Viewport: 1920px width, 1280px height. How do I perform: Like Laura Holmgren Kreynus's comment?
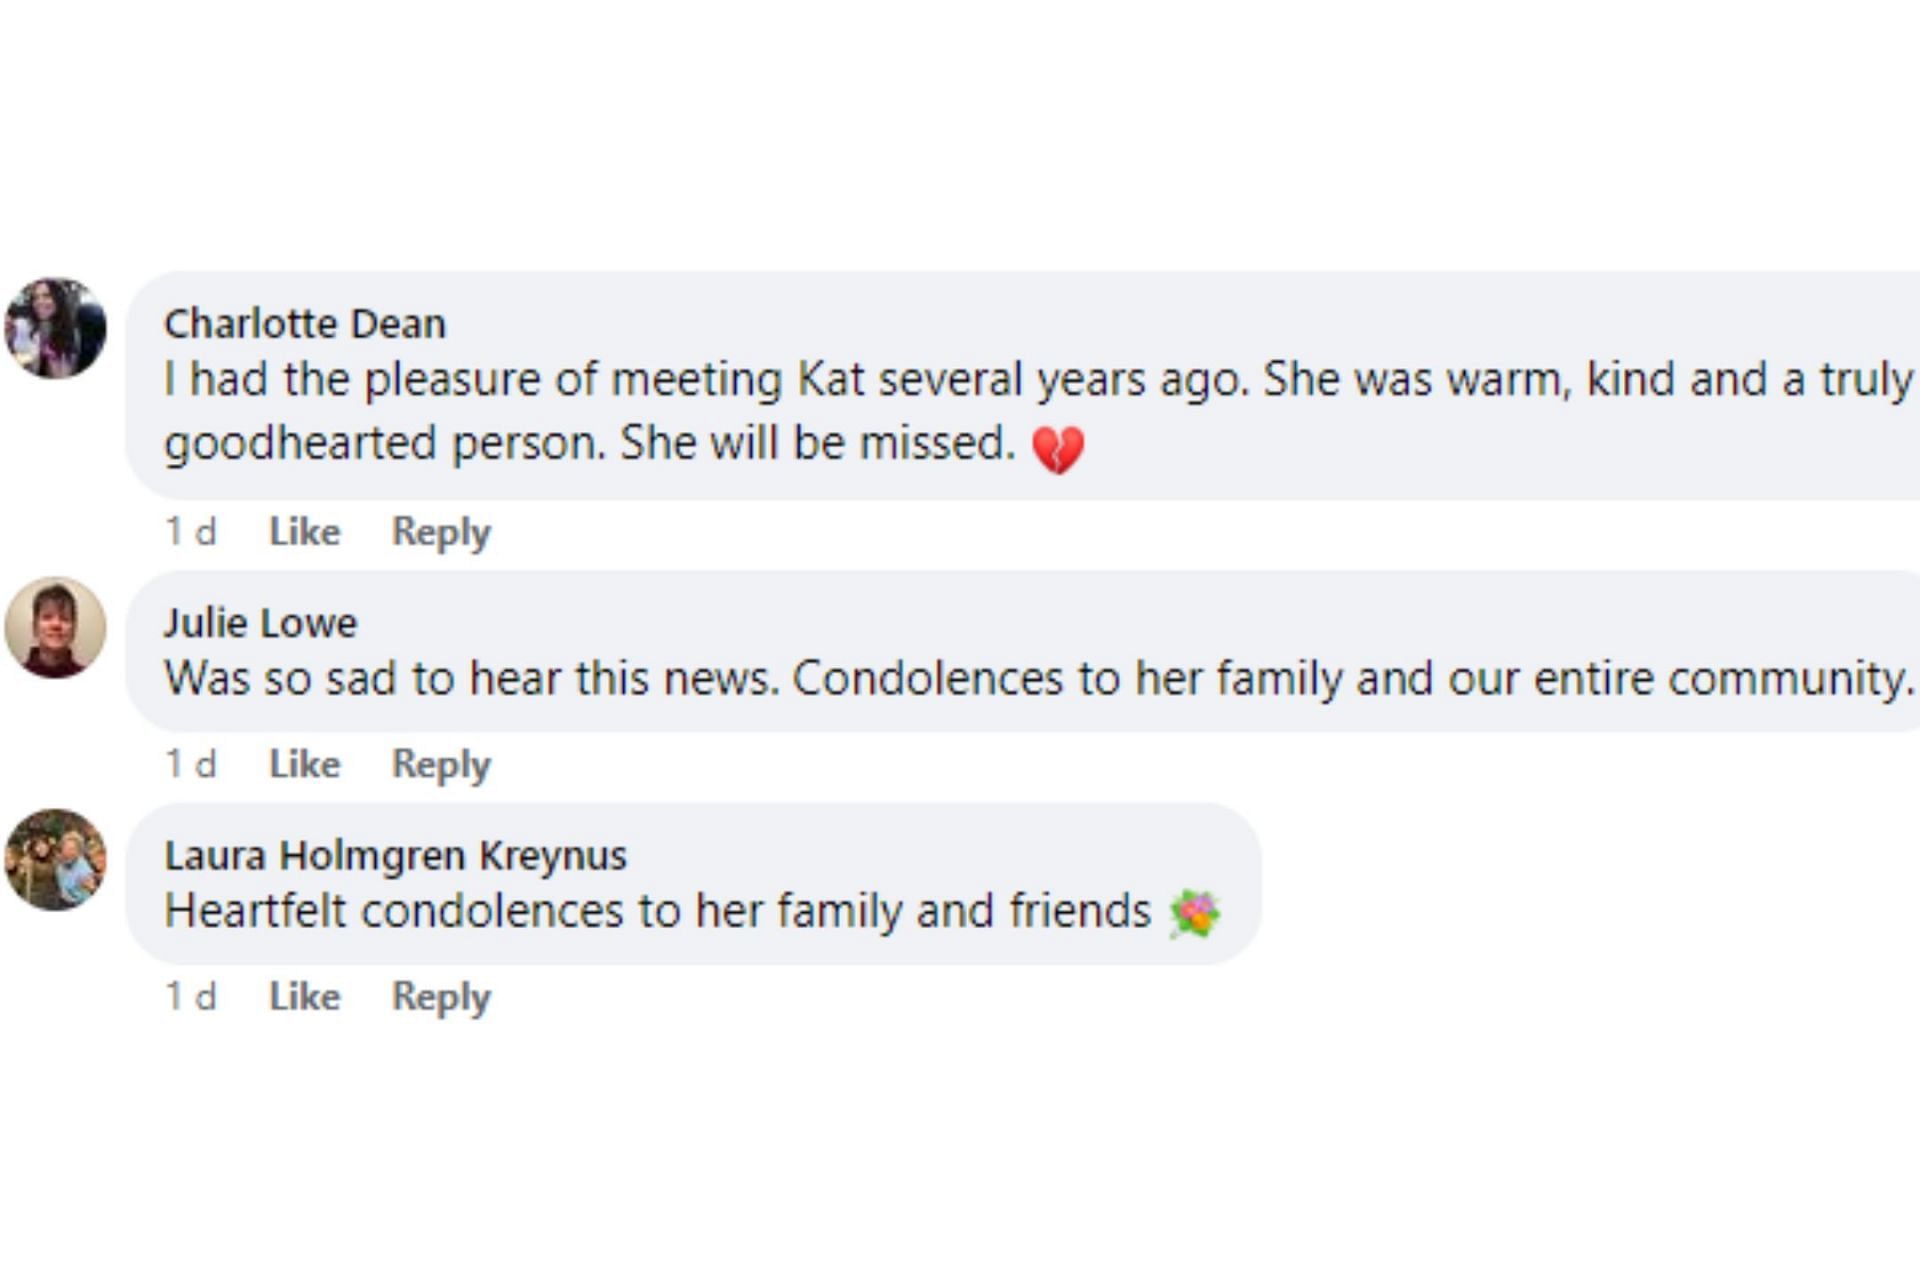(305, 996)
